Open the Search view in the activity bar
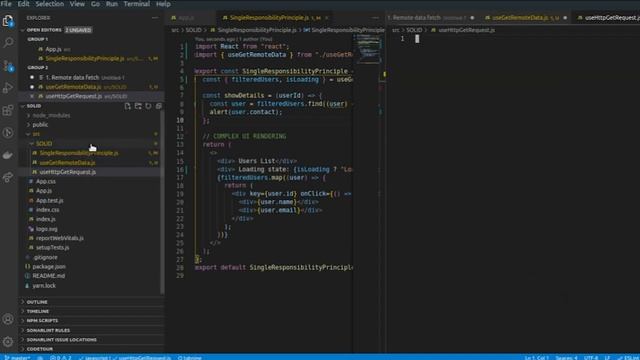Image resolution: width=640 pixels, height=360 pixels. 8,42
